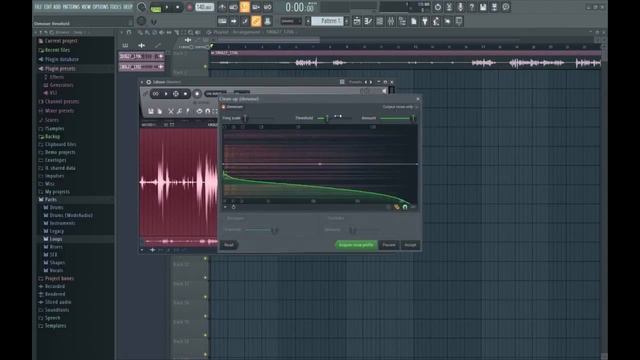
Task: Toggle the orange link/snap icon in toolbar
Action: pyautogui.click(x=256, y=21)
